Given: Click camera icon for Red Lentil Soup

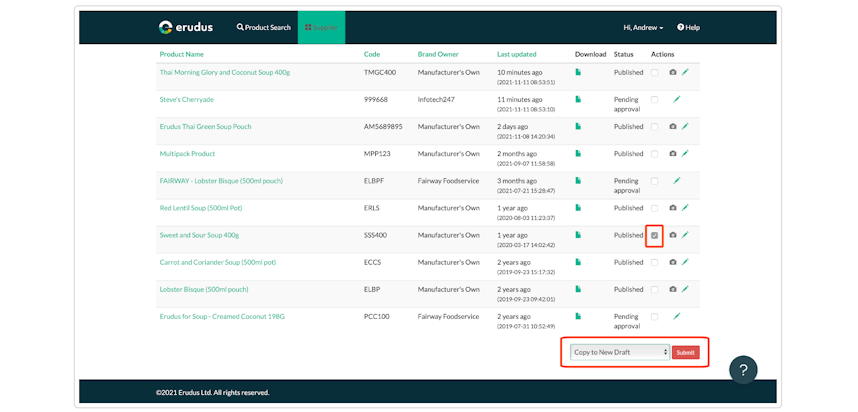Looking at the screenshot, I should coord(673,208).
